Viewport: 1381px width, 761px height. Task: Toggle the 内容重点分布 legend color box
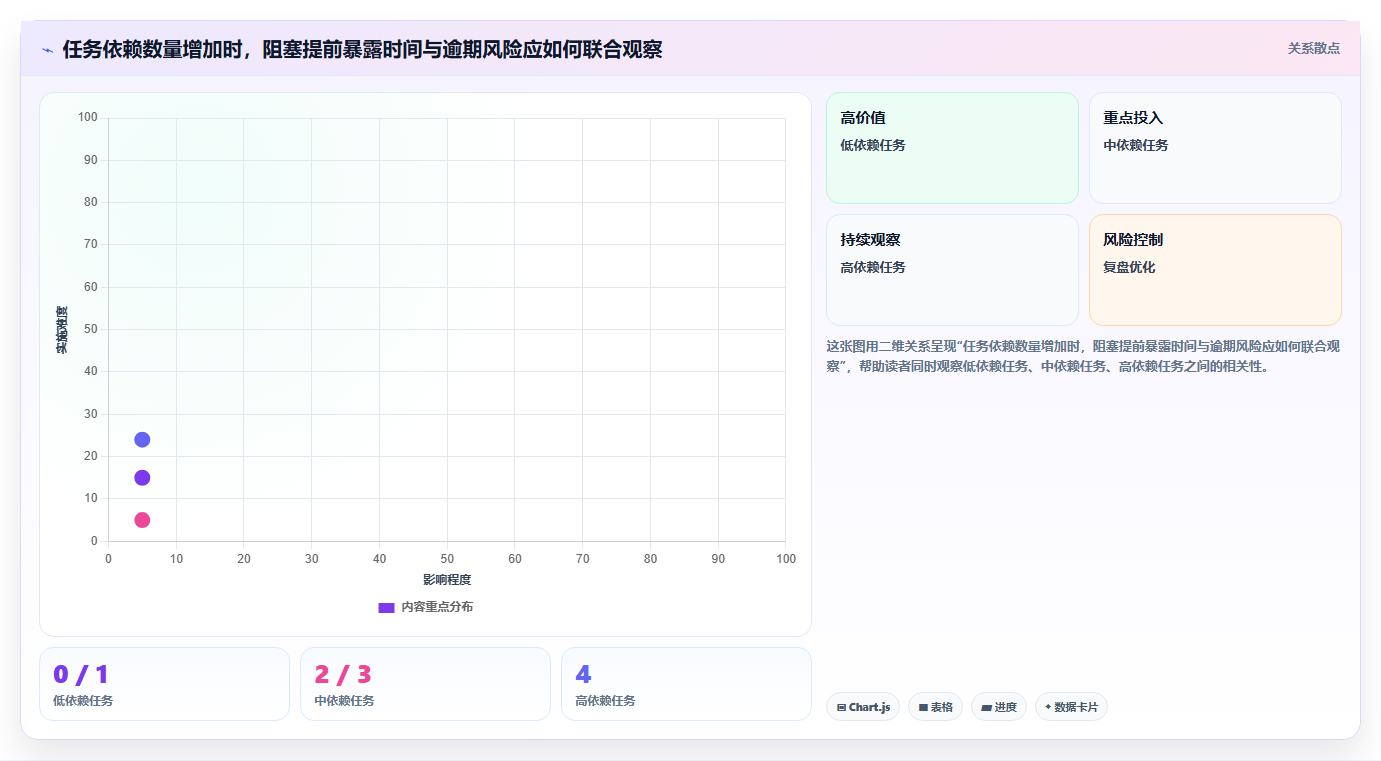coord(386,607)
